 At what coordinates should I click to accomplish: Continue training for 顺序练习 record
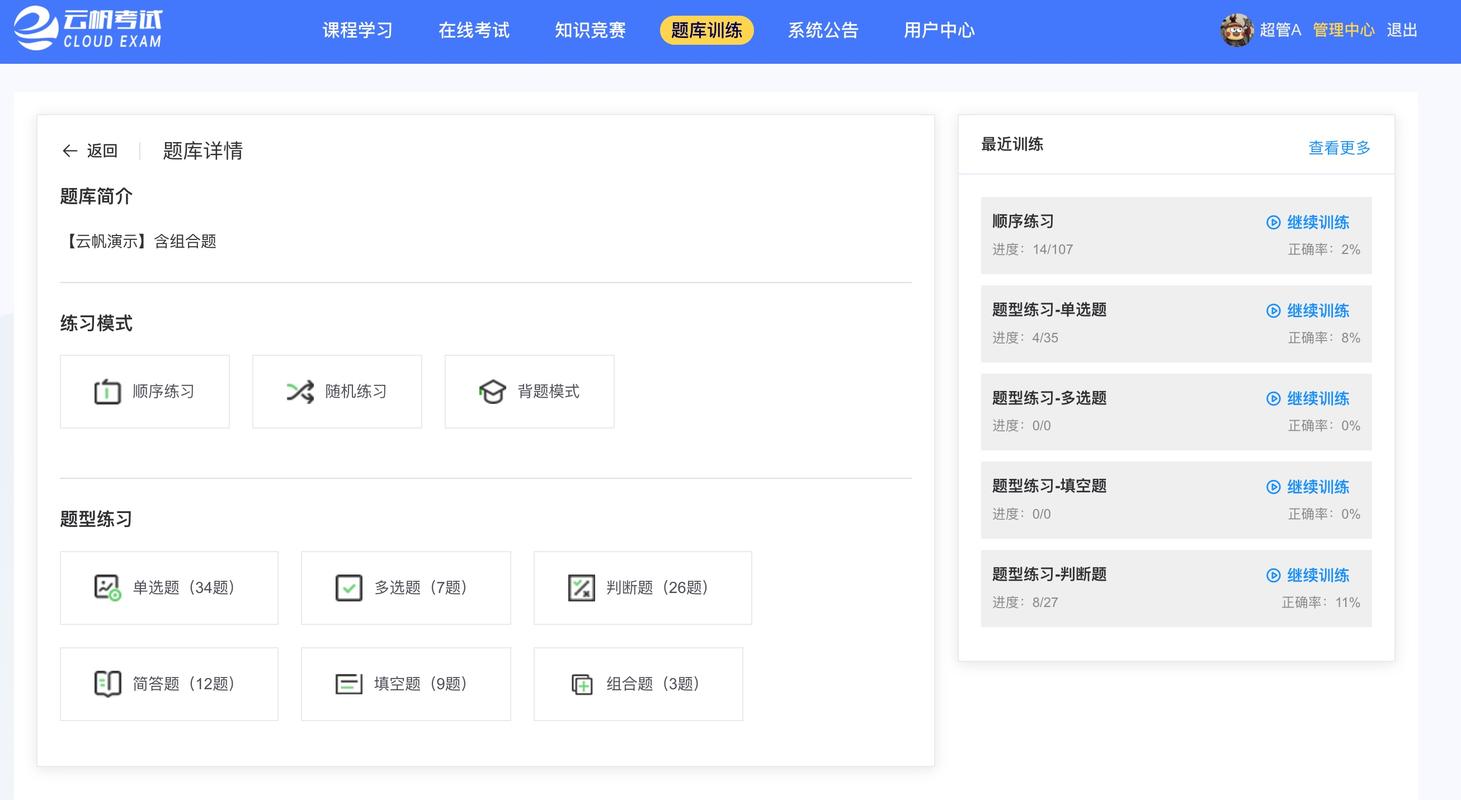click(x=1308, y=222)
